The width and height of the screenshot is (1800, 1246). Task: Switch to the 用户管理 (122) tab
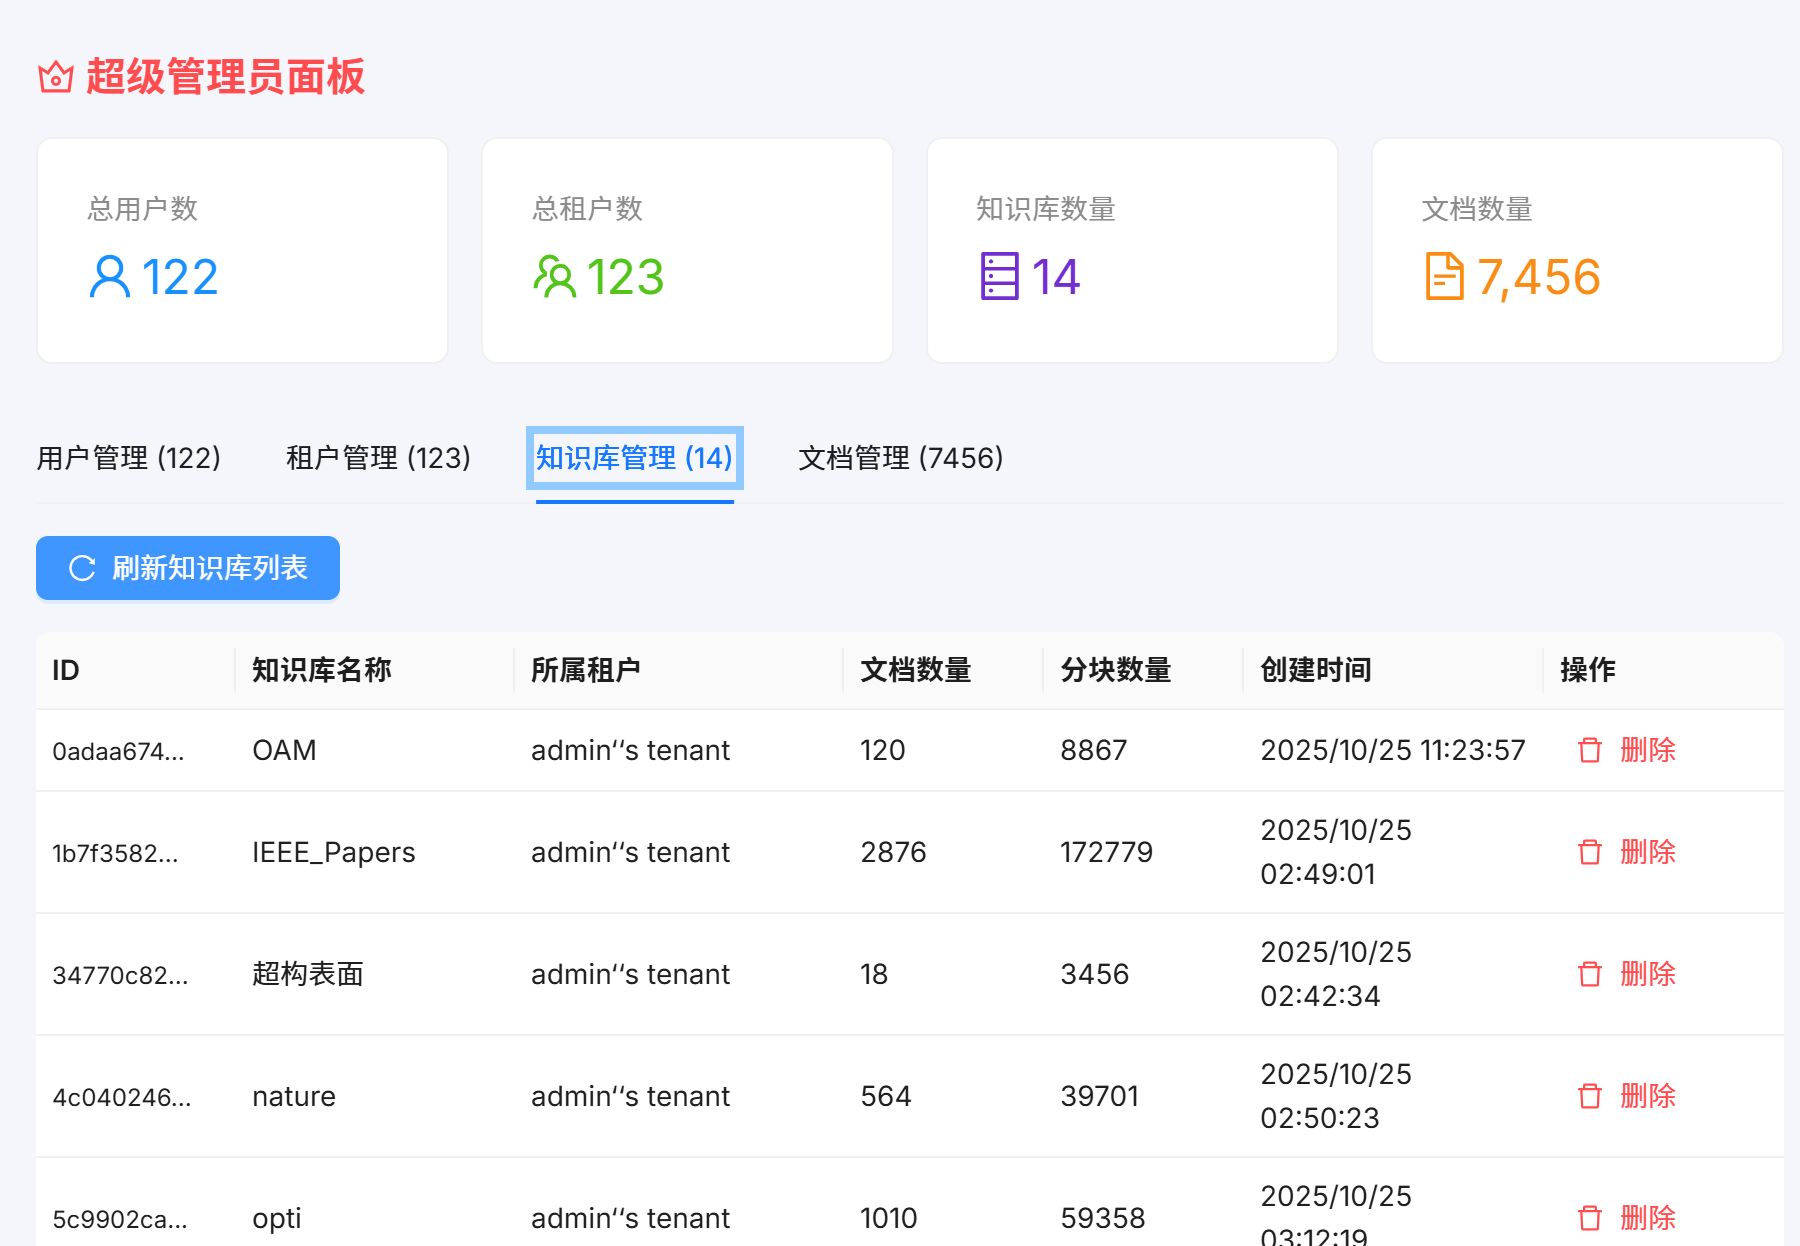pyautogui.click(x=129, y=458)
